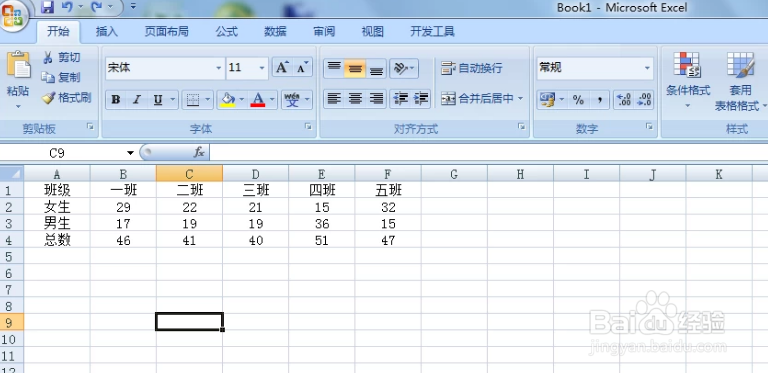
Task: Paste using the clipboard icon
Action: point(18,65)
